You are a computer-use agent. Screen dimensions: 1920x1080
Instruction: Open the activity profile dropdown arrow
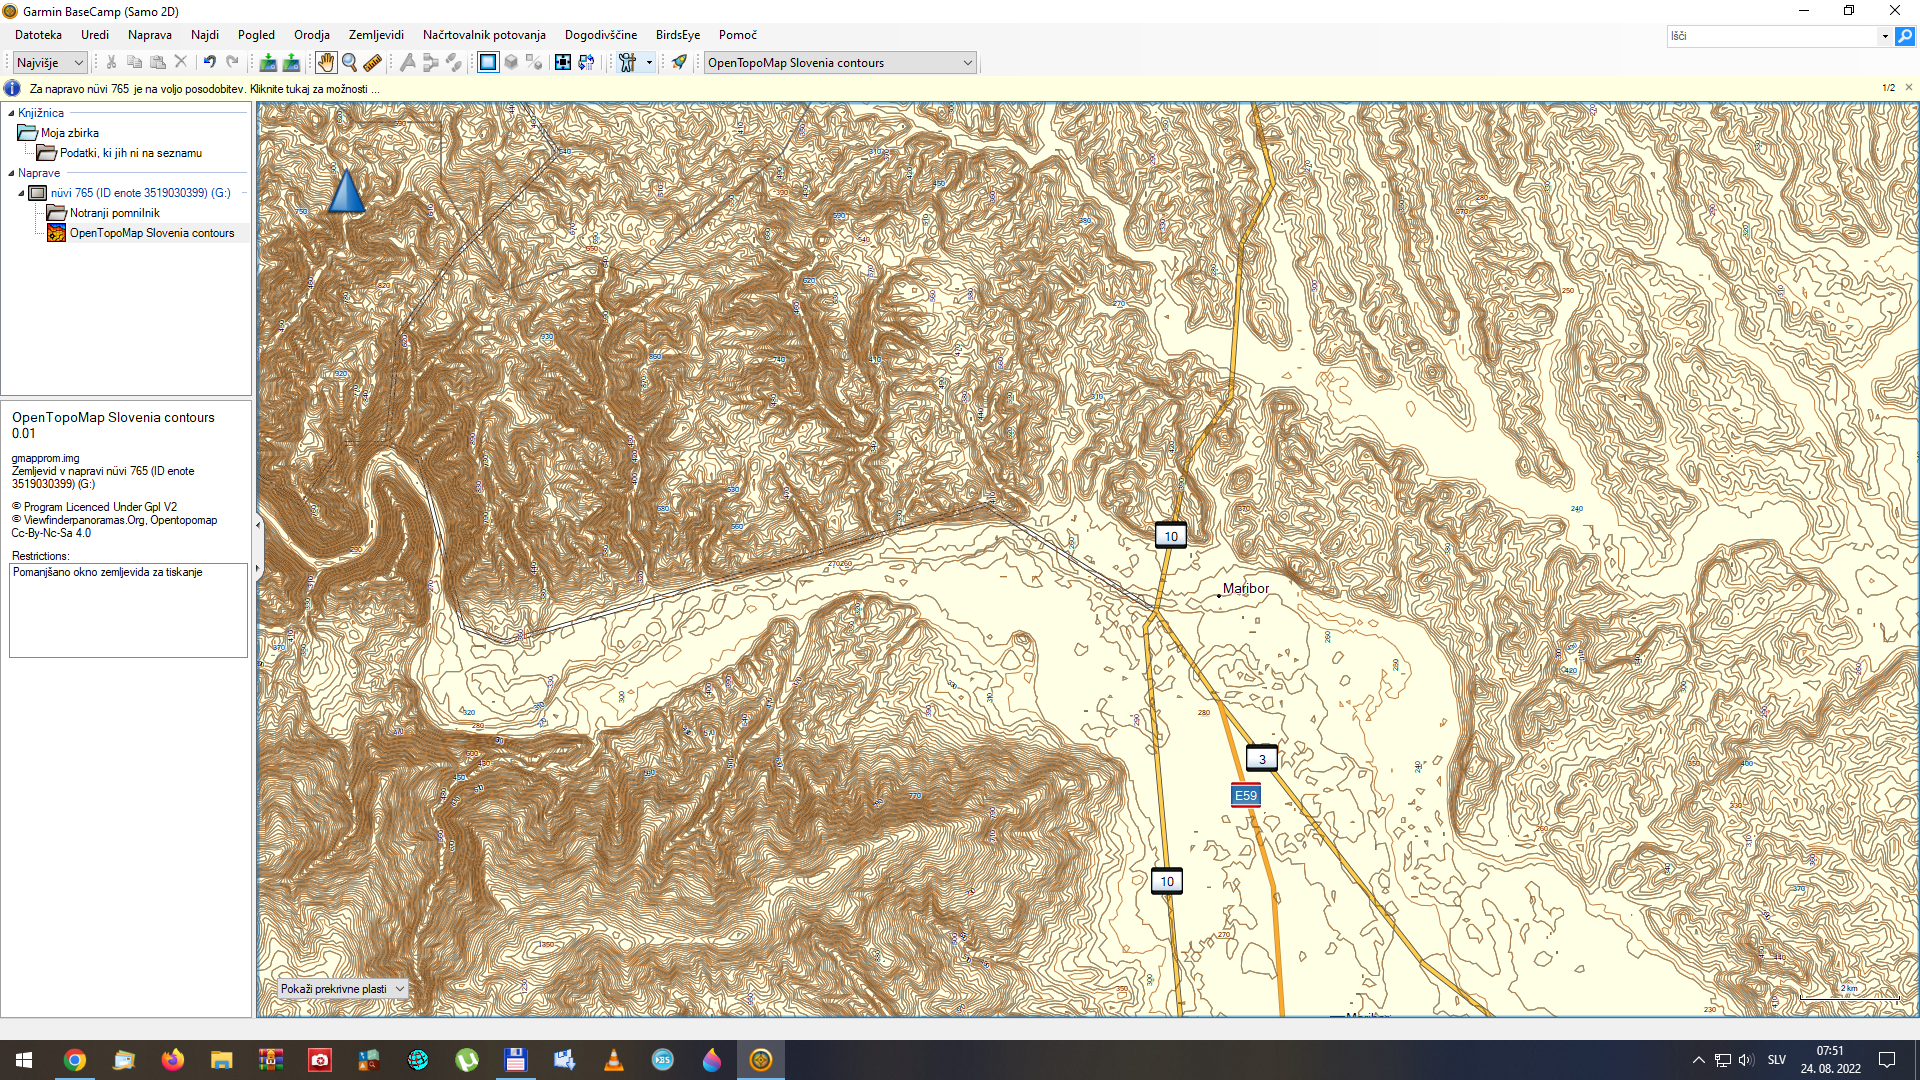(x=649, y=62)
